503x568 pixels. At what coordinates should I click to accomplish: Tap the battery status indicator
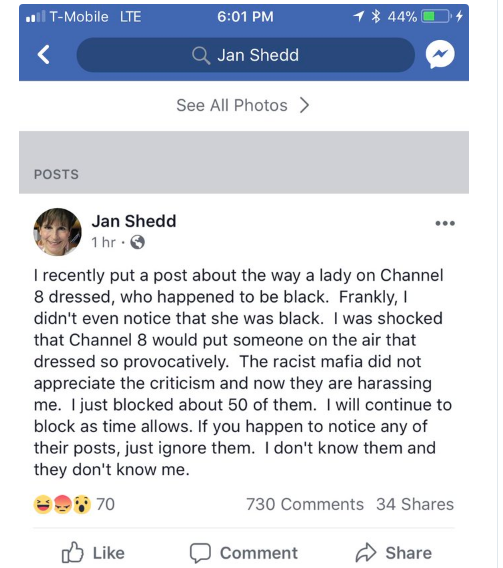(435, 16)
